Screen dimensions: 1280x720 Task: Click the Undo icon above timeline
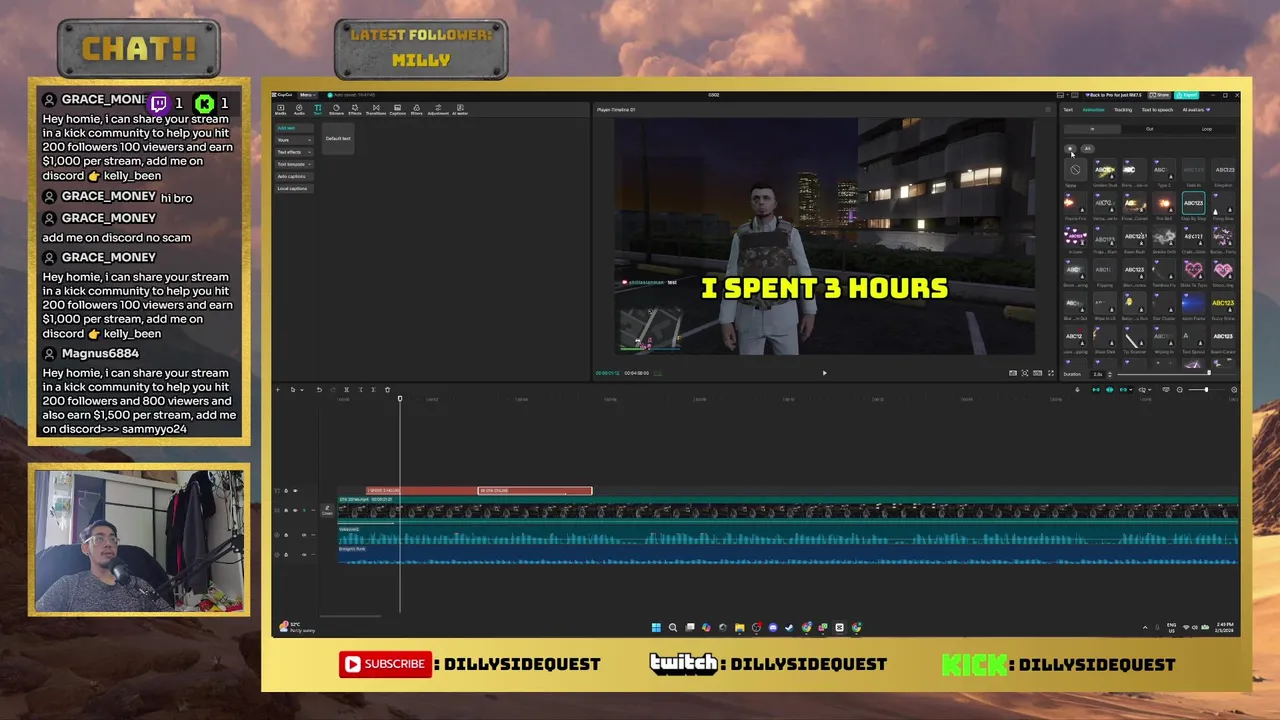pyautogui.click(x=319, y=390)
